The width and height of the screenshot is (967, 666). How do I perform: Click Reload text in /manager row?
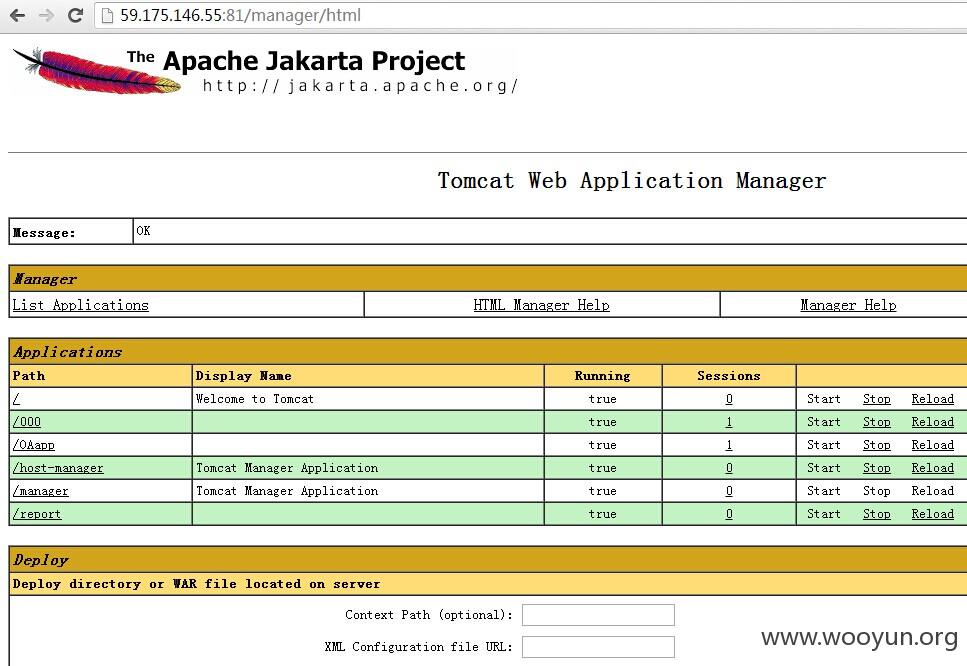932,491
